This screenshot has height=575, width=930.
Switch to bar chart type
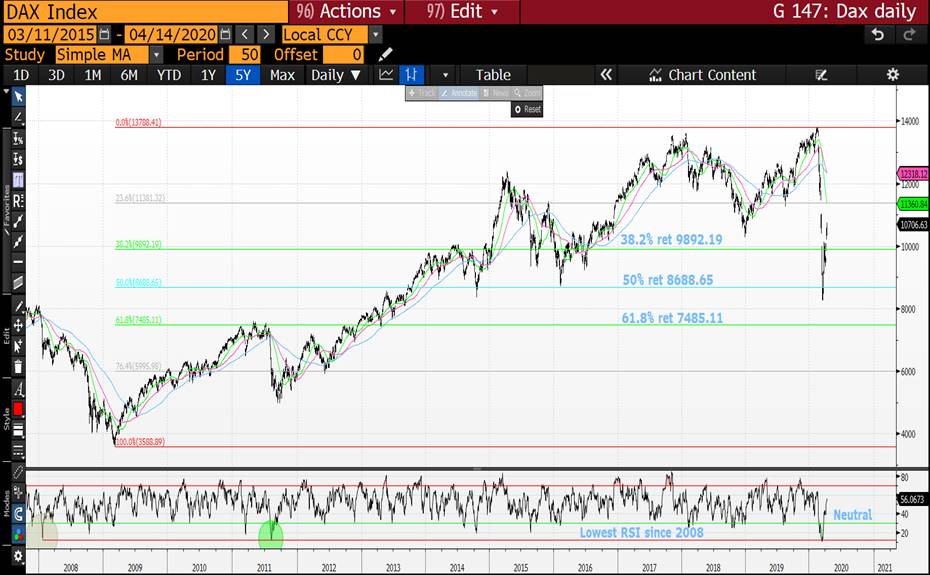(411, 75)
